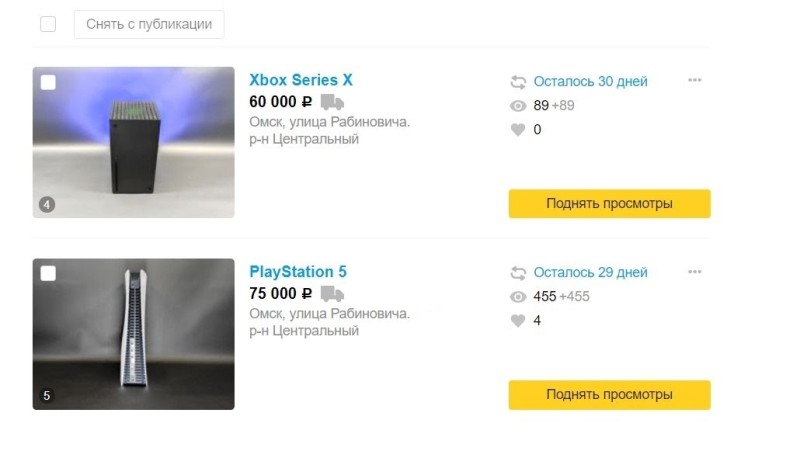Click 'Поднять просмотры' for the PlayStation 5
The height and width of the screenshot is (472, 800).
tap(609, 394)
